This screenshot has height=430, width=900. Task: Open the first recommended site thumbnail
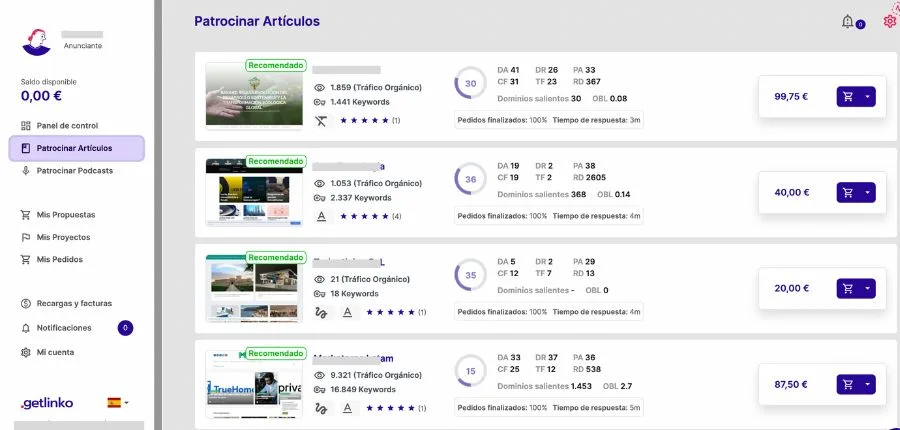[254, 96]
